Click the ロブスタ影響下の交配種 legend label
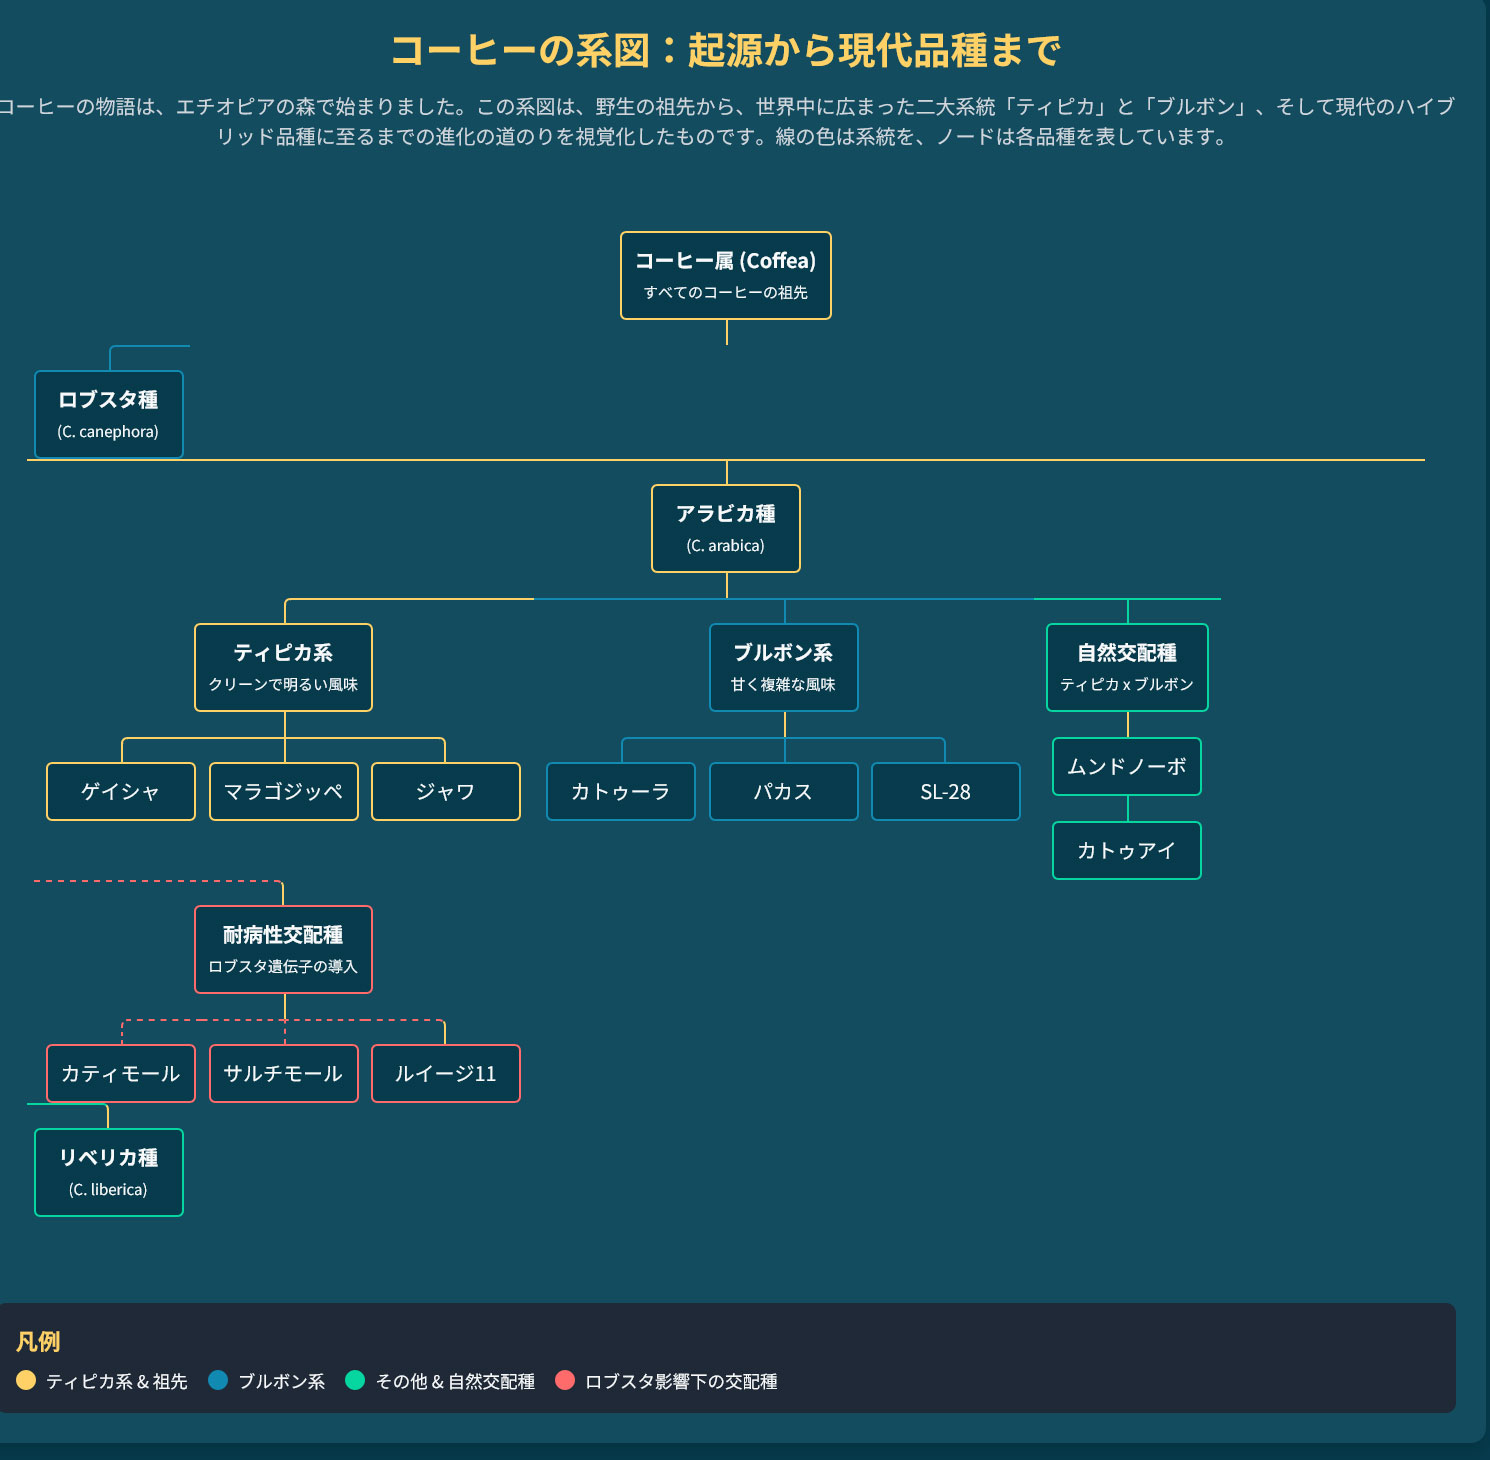Screen dimensions: 1490x1460 click(681, 1382)
